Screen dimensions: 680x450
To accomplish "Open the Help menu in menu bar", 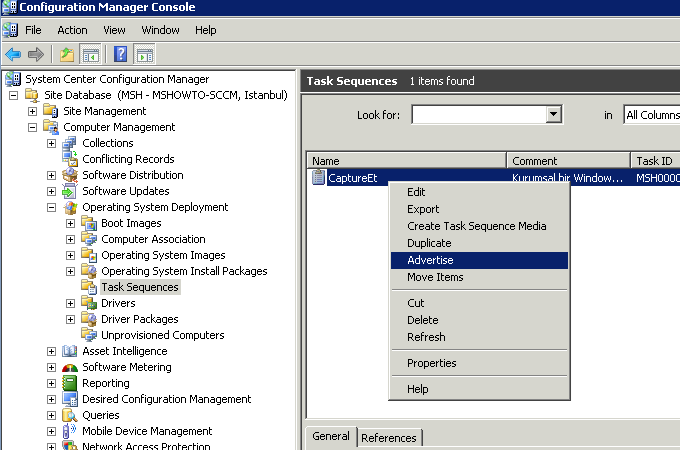I will (206, 30).
